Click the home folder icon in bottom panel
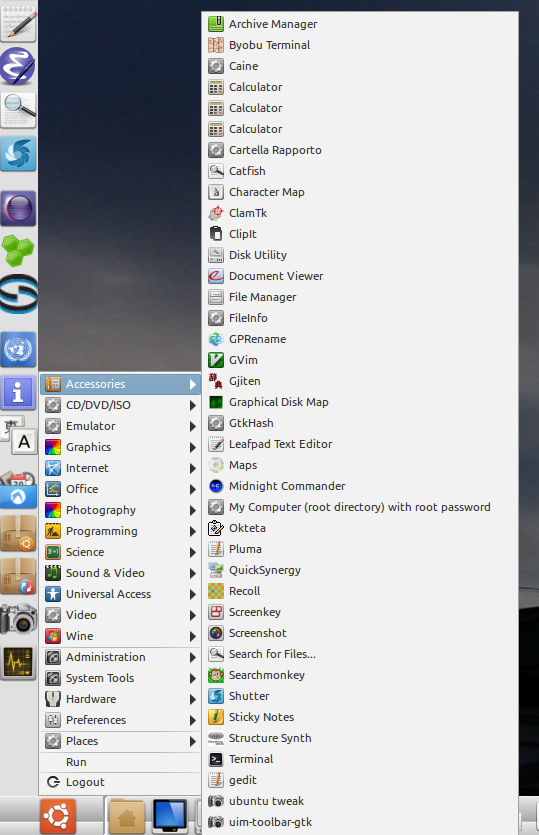This screenshot has width=539, height=835. (x=127, y=816)
